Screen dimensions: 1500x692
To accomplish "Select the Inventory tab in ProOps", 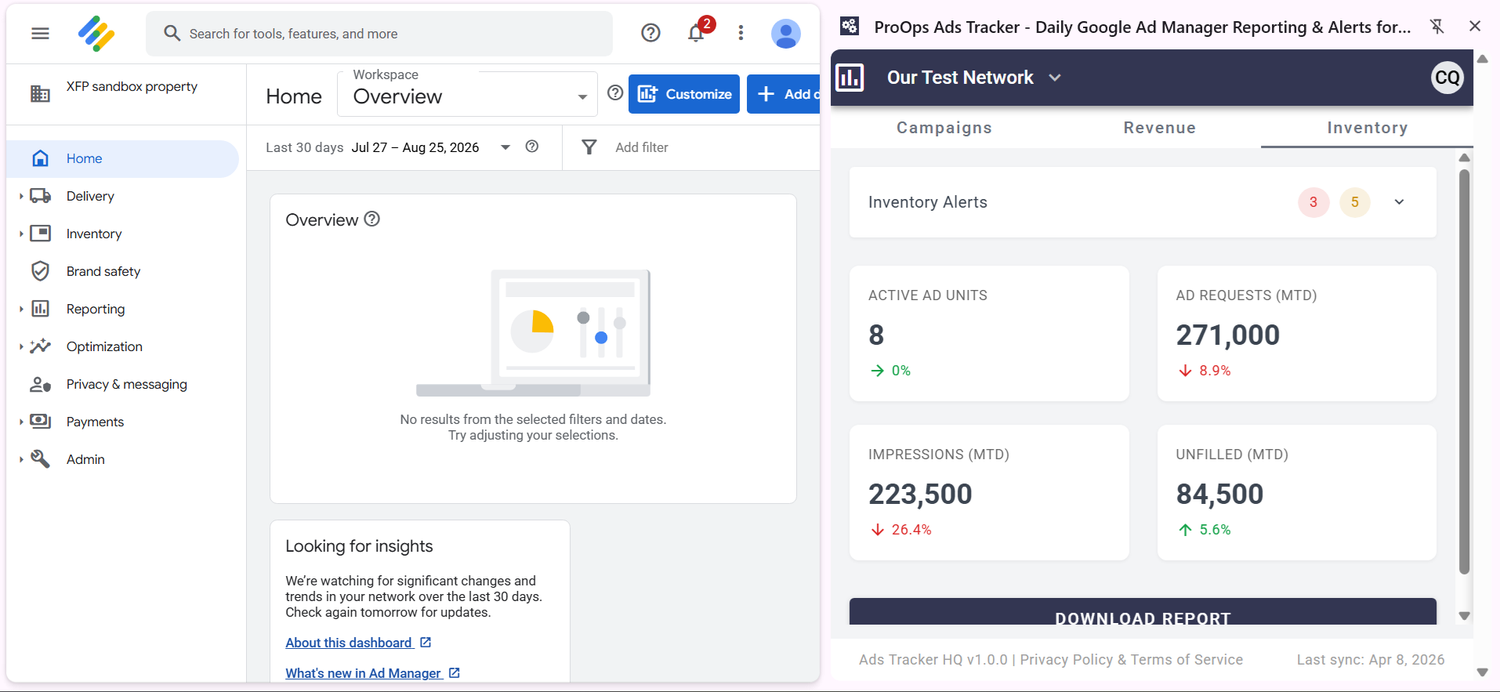I will tap(1367, 127).
